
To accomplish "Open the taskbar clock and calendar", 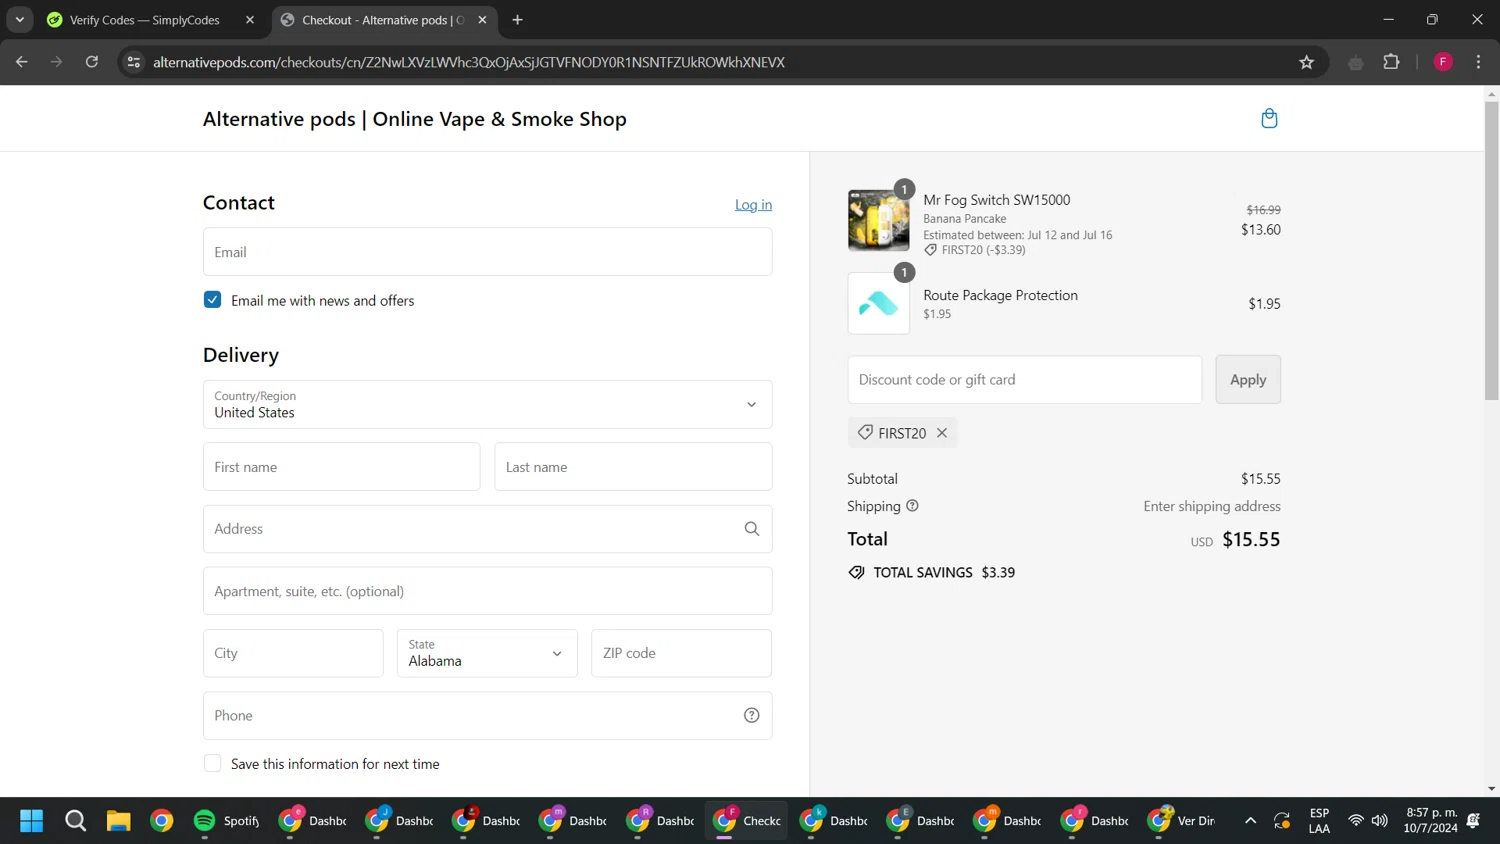I will (x=1430, y=821).
